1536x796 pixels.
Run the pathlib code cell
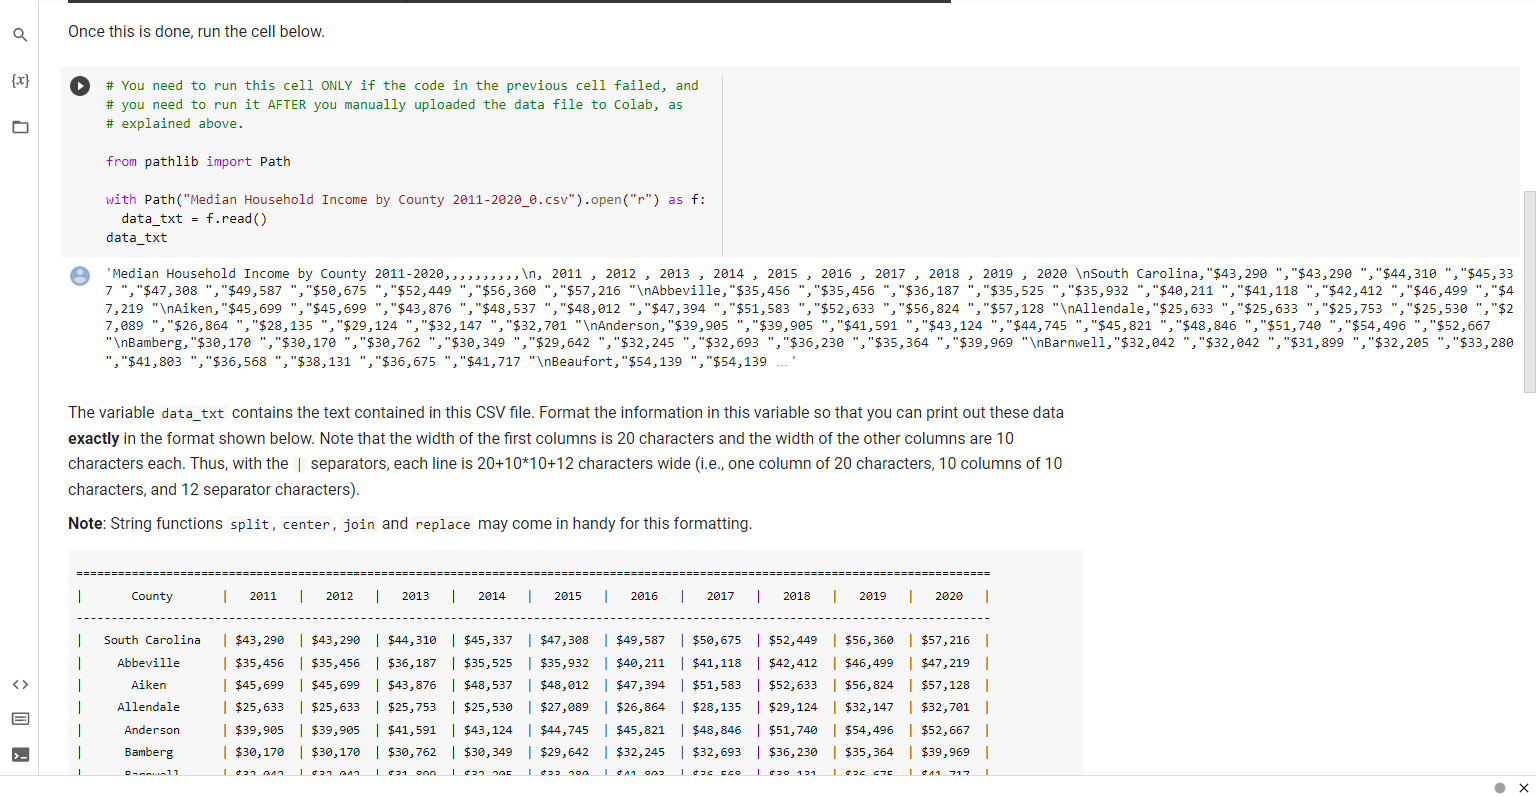[x=80, y=85]
